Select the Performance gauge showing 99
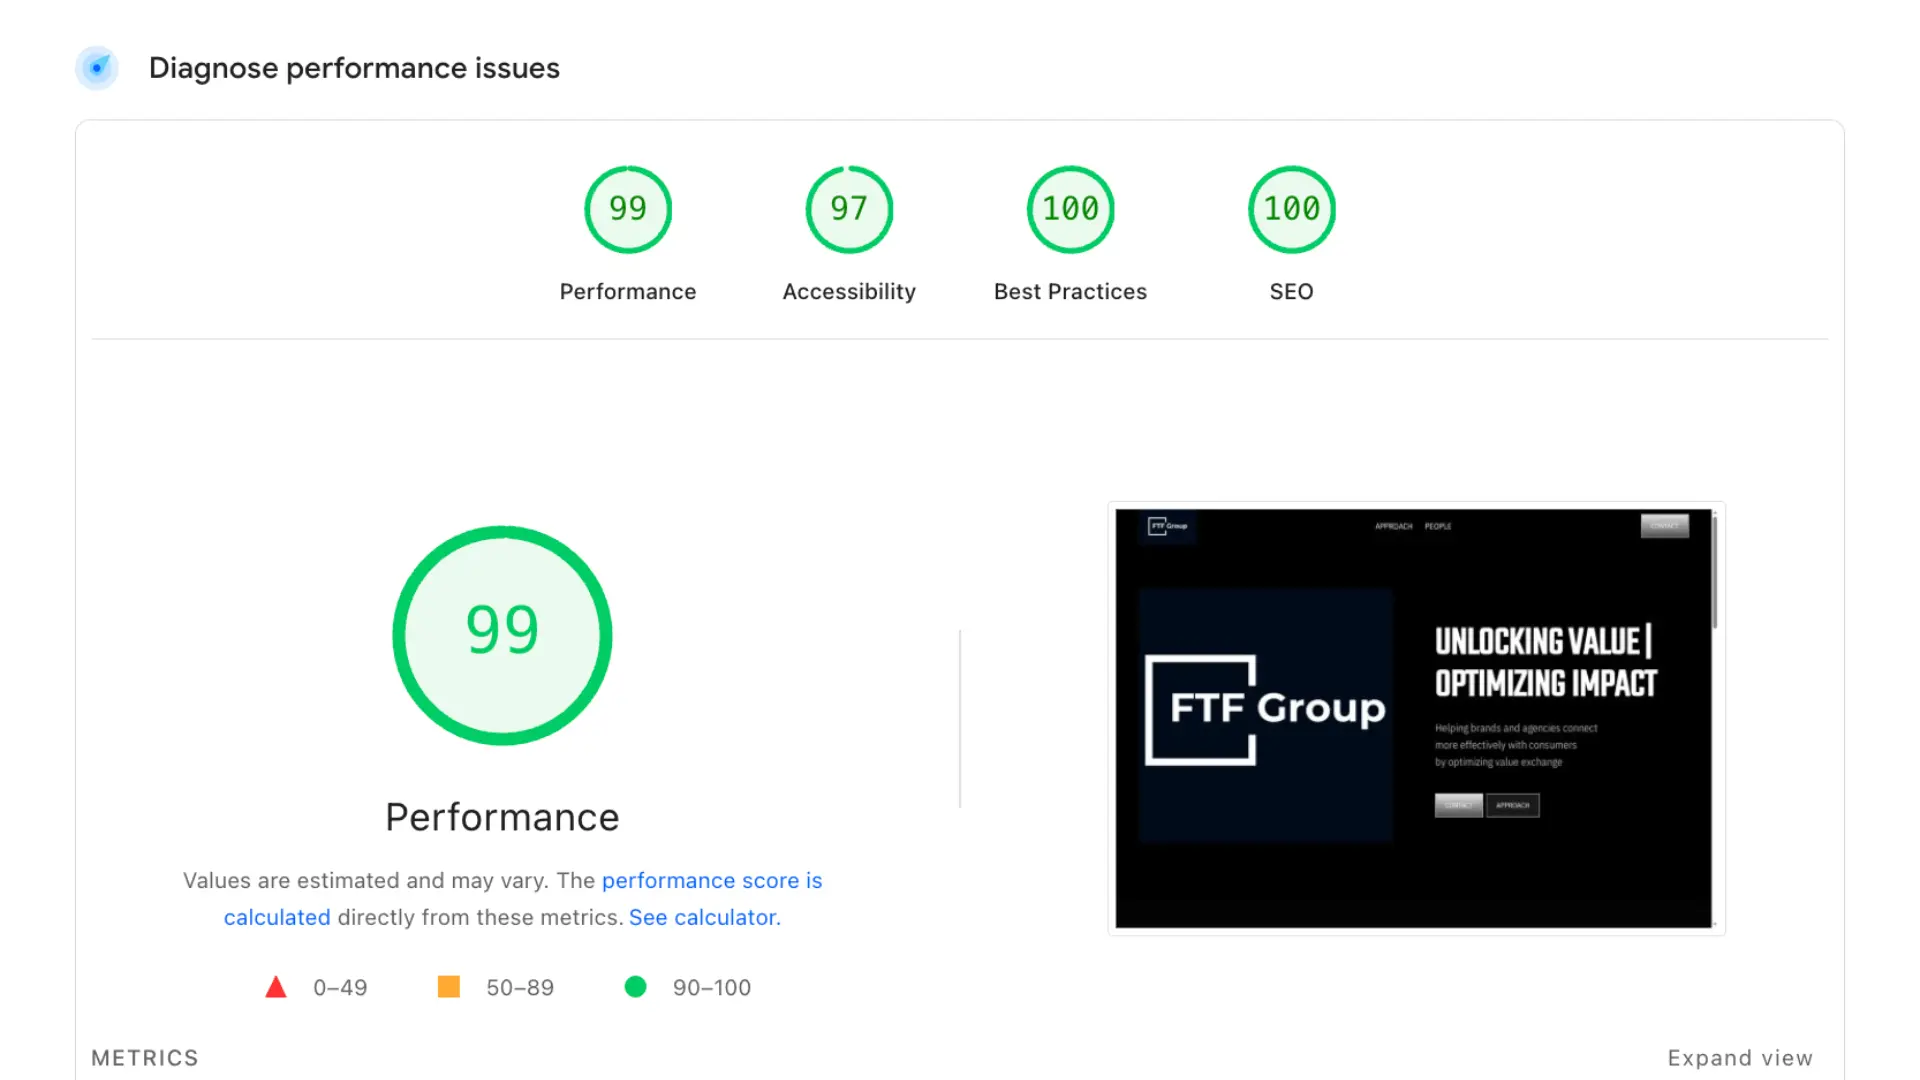The height and width of the screenshot is (1080, 1920). (627, 209)
